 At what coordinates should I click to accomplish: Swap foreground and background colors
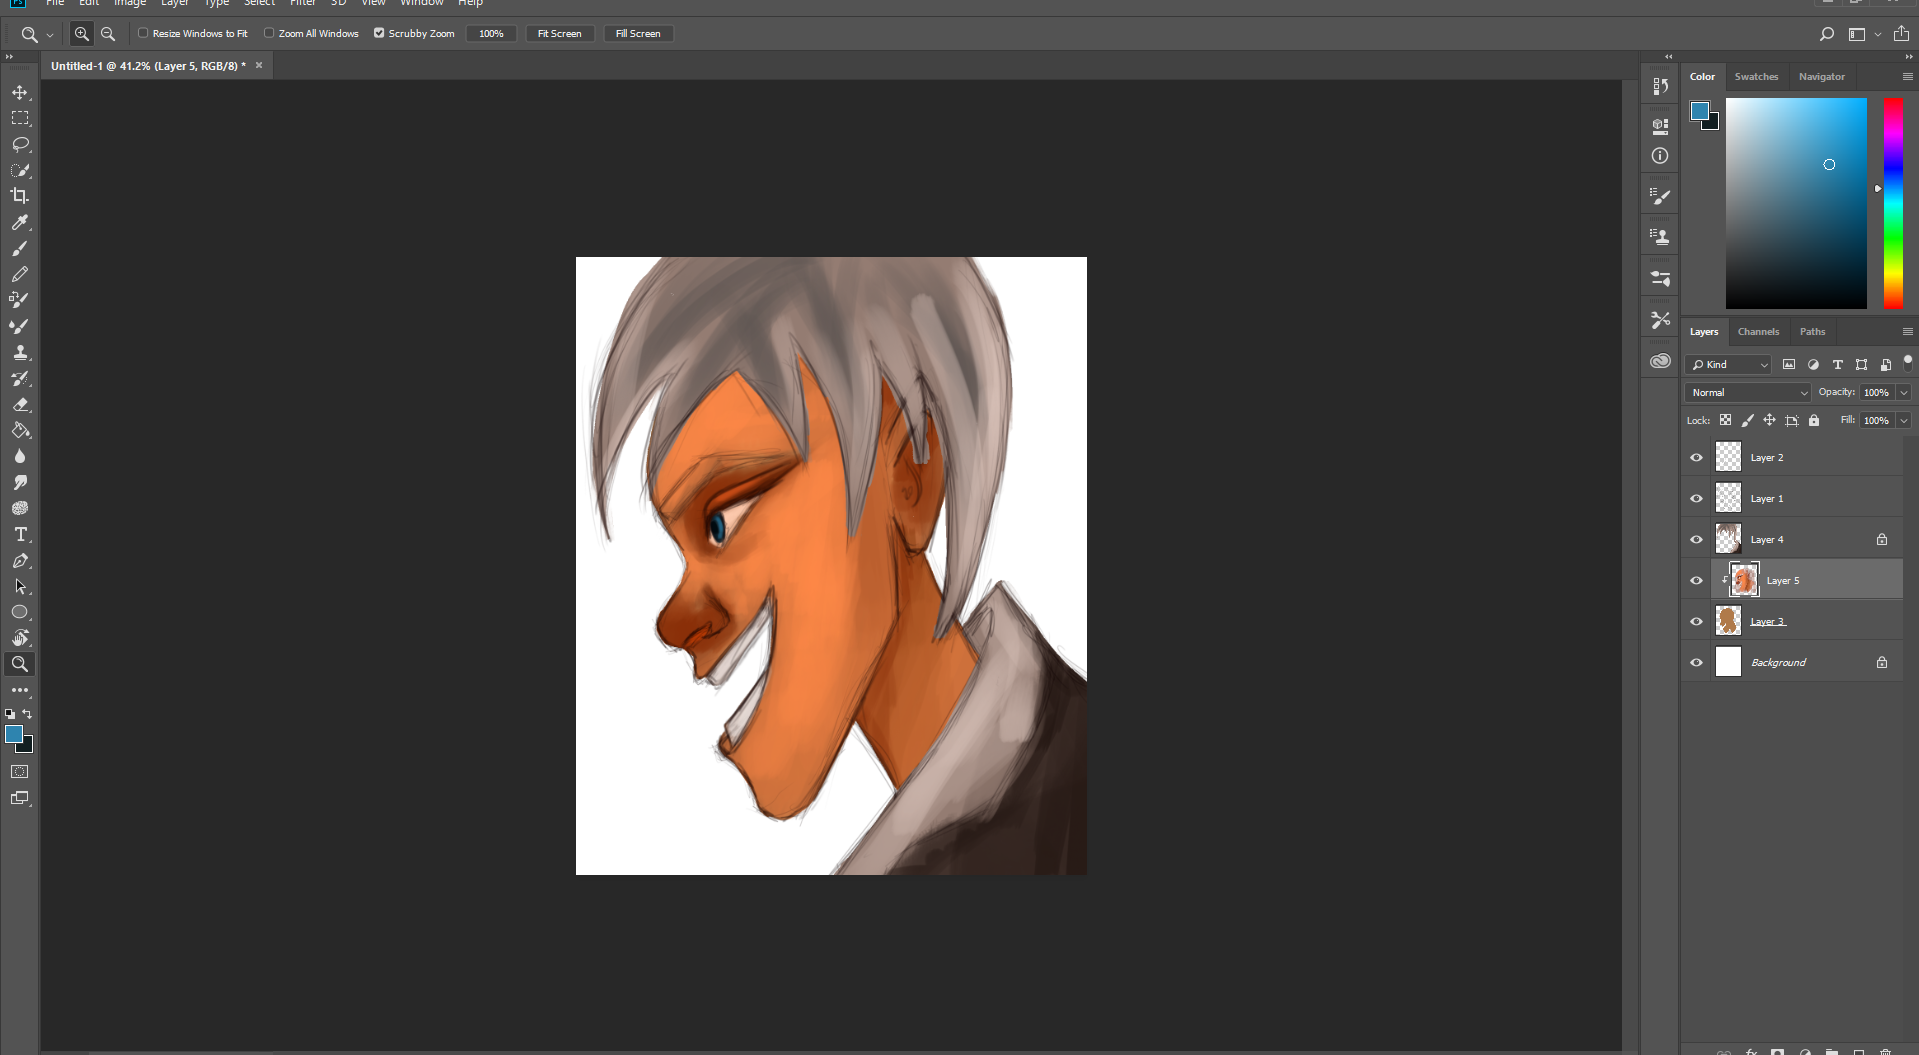[x=28, y=714]
